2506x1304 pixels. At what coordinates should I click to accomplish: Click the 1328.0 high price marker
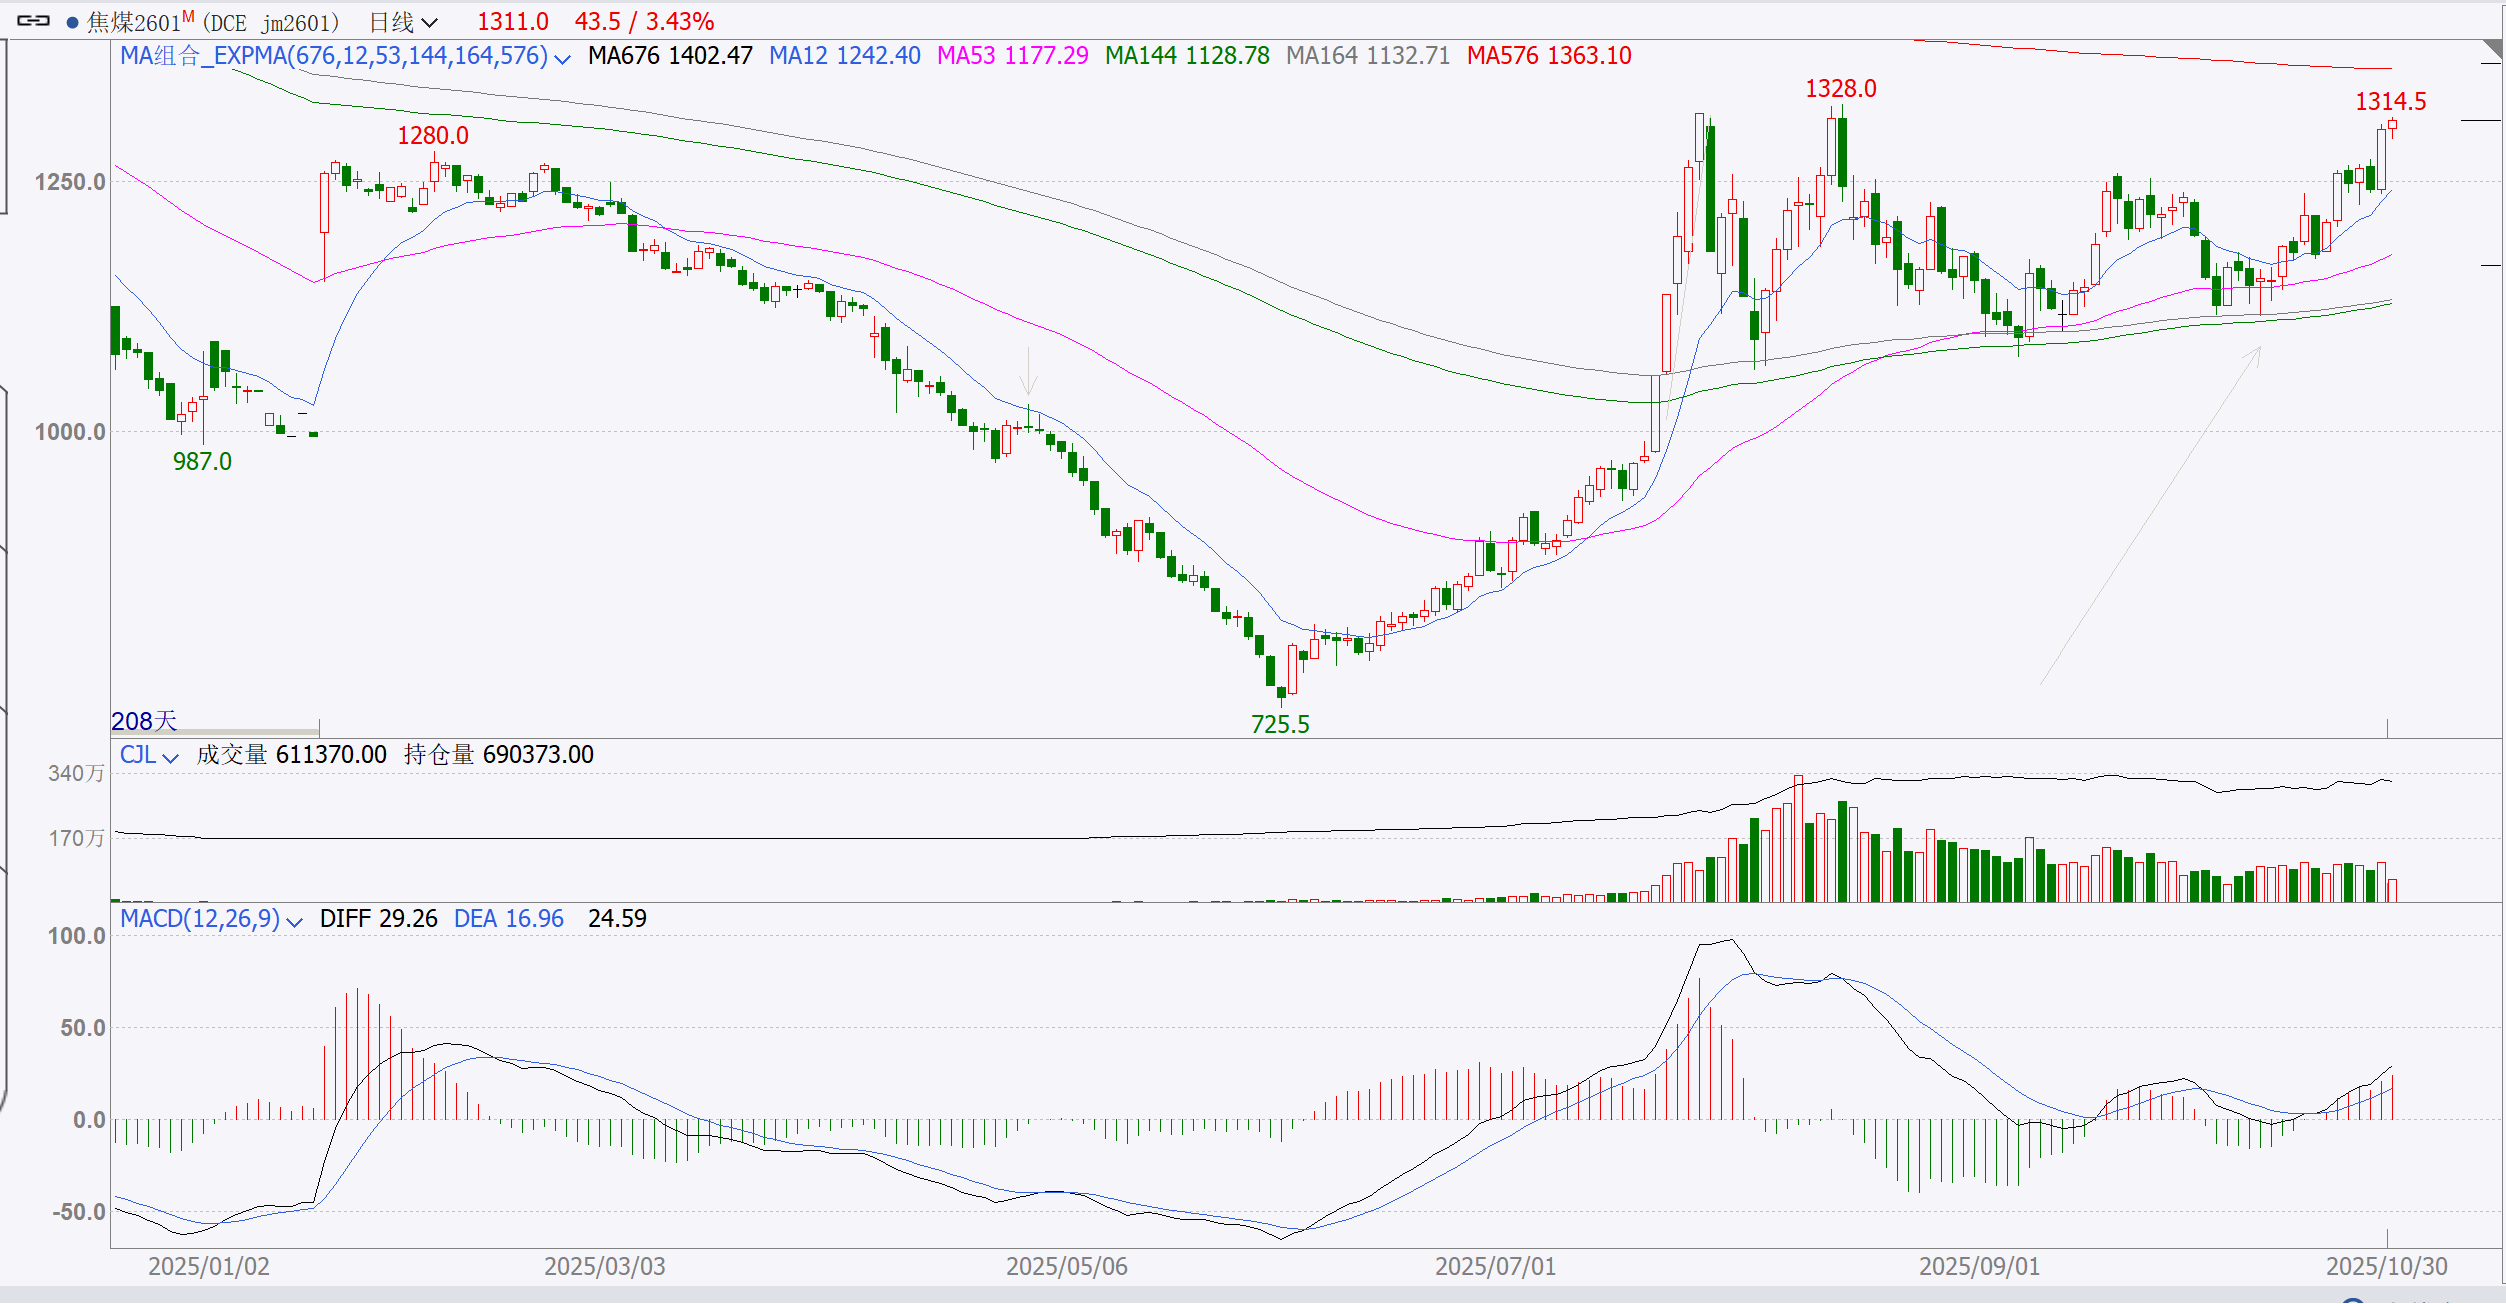coord(1840,89)
